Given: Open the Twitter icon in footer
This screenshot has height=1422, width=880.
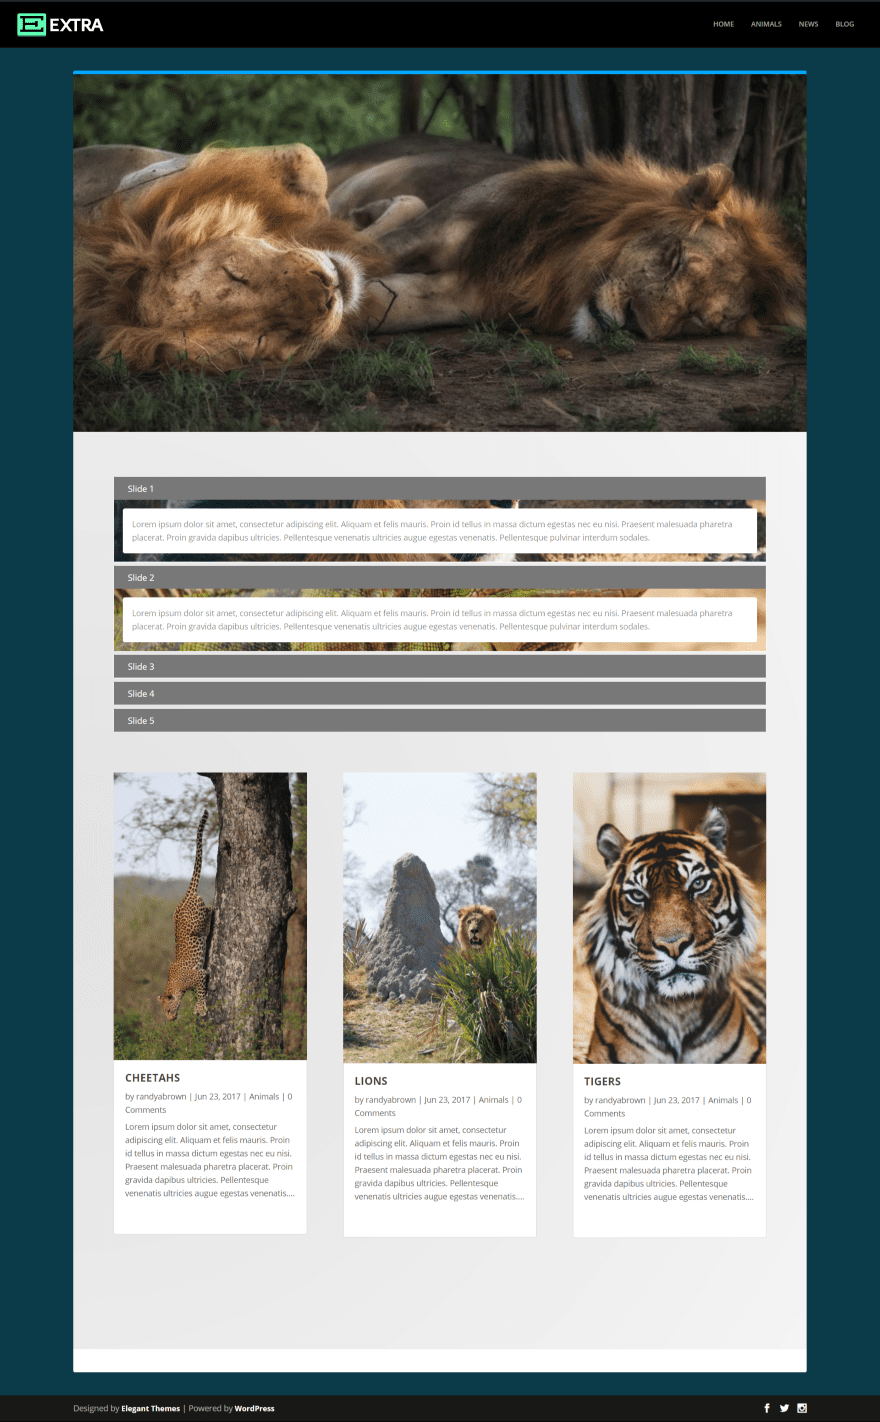Looking at the screenshot, I should [784, 1408].
